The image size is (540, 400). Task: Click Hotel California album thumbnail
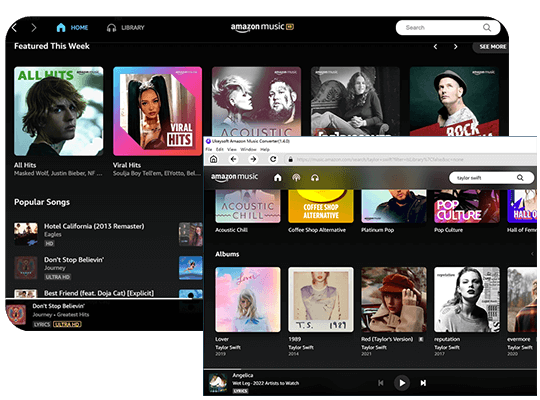26,234
